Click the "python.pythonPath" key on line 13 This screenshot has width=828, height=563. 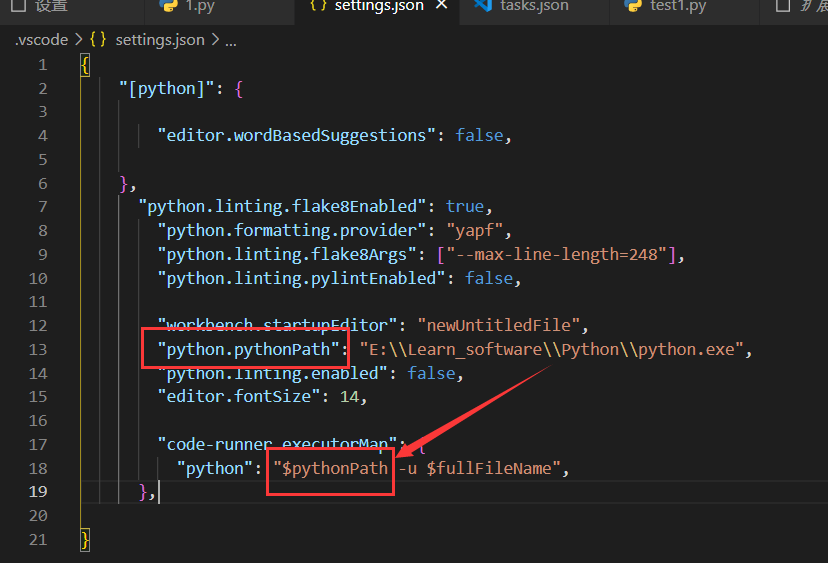pyautogui.click(x=248, y=350)
